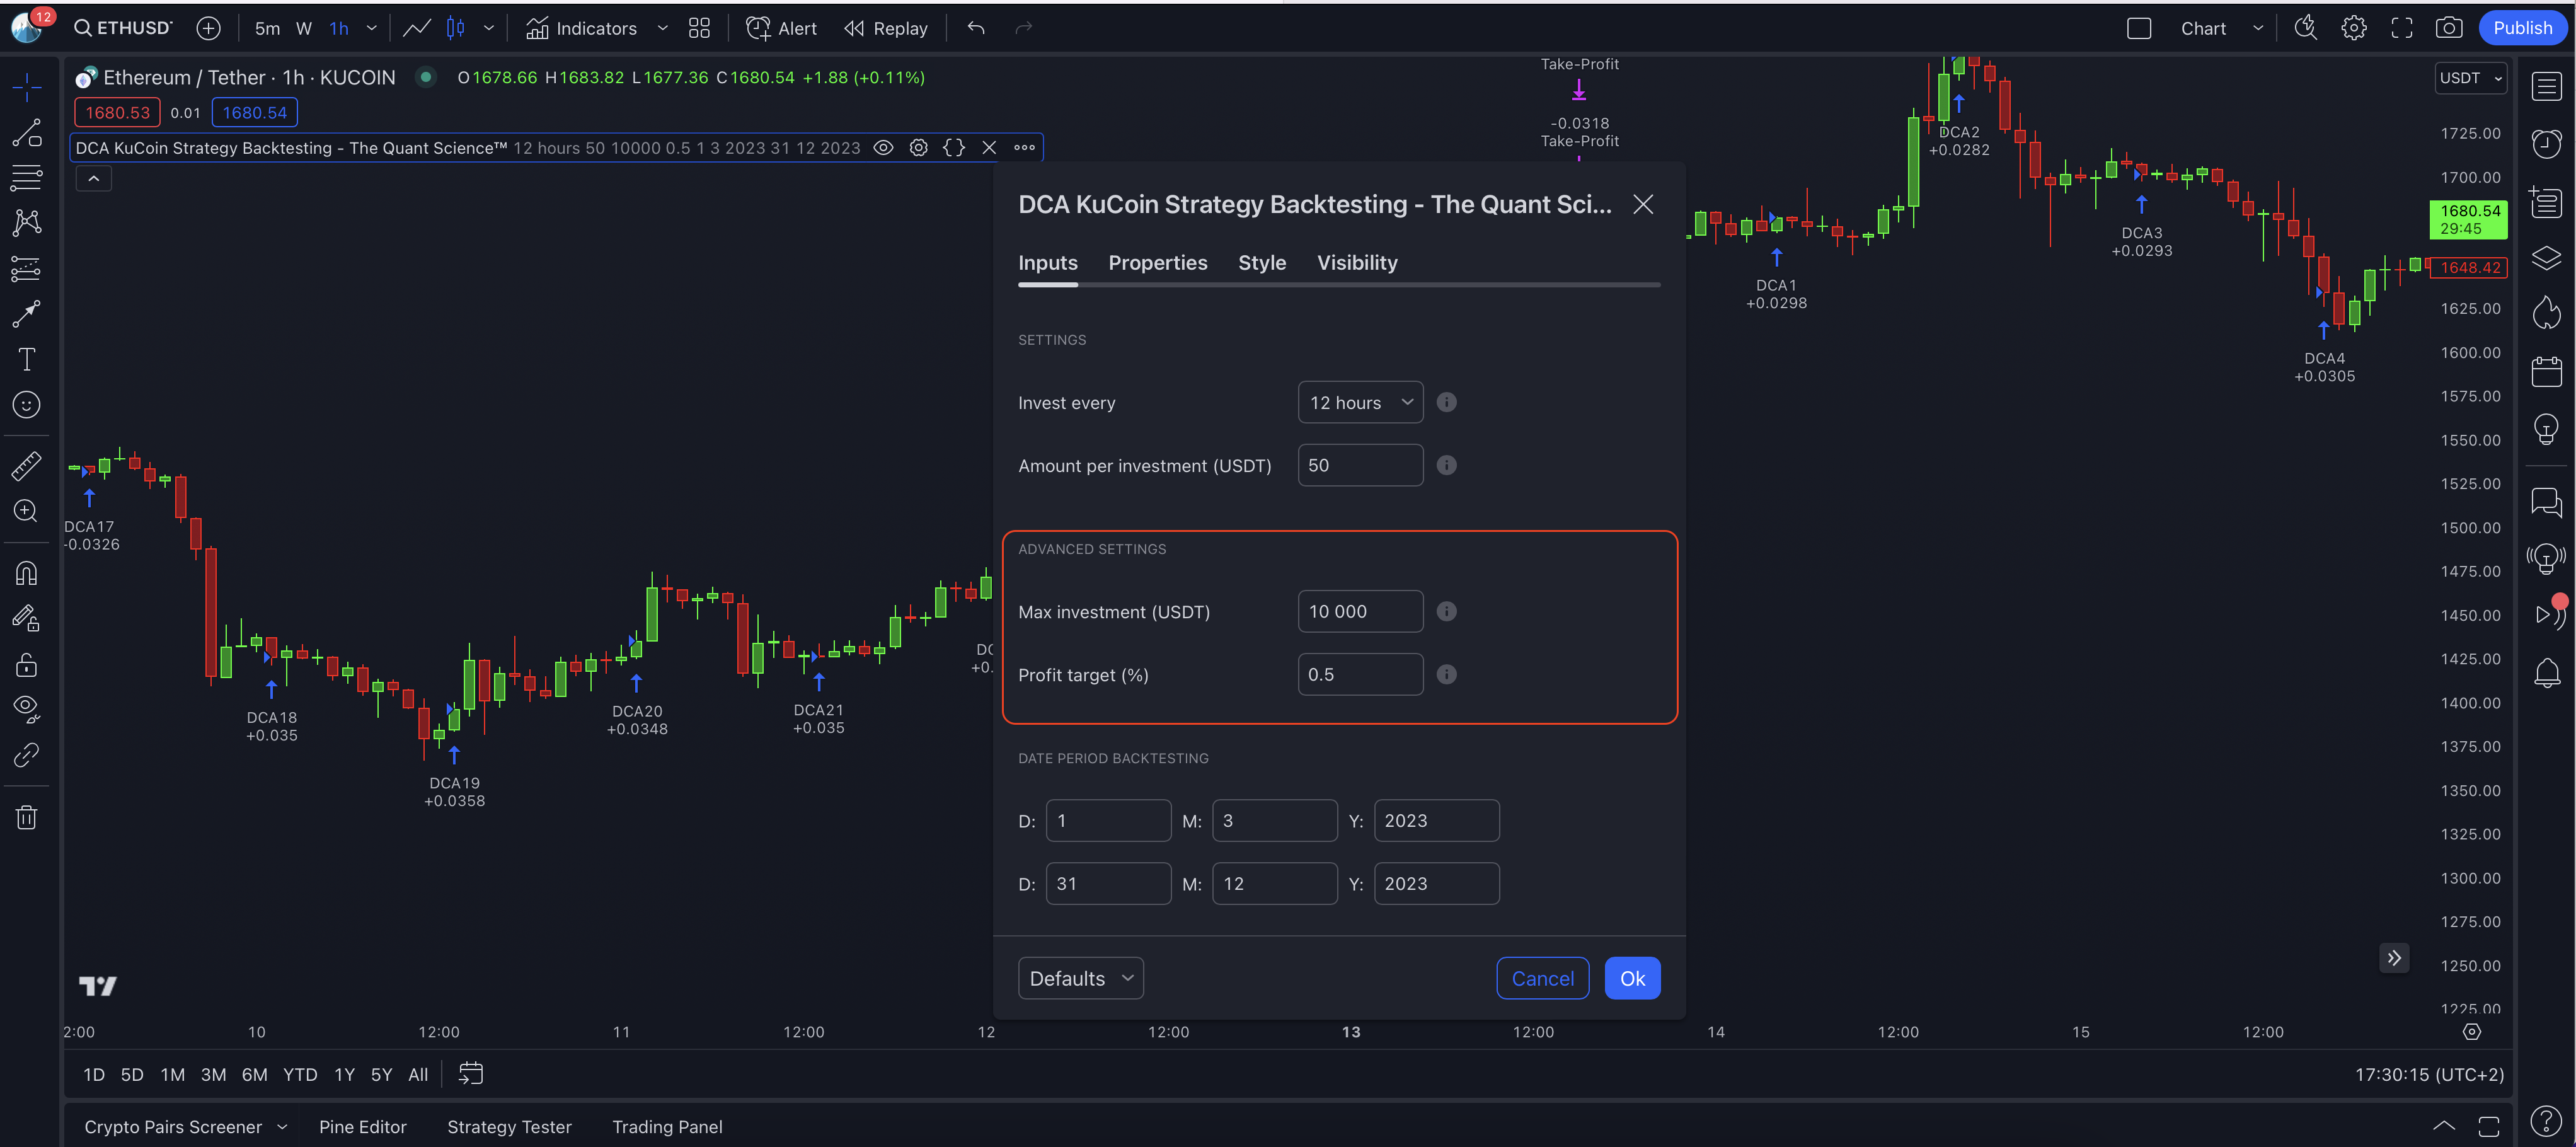Select the Text annotation tool
The width and height of the screenshot is (2576, 1147).
coord(26,360)
